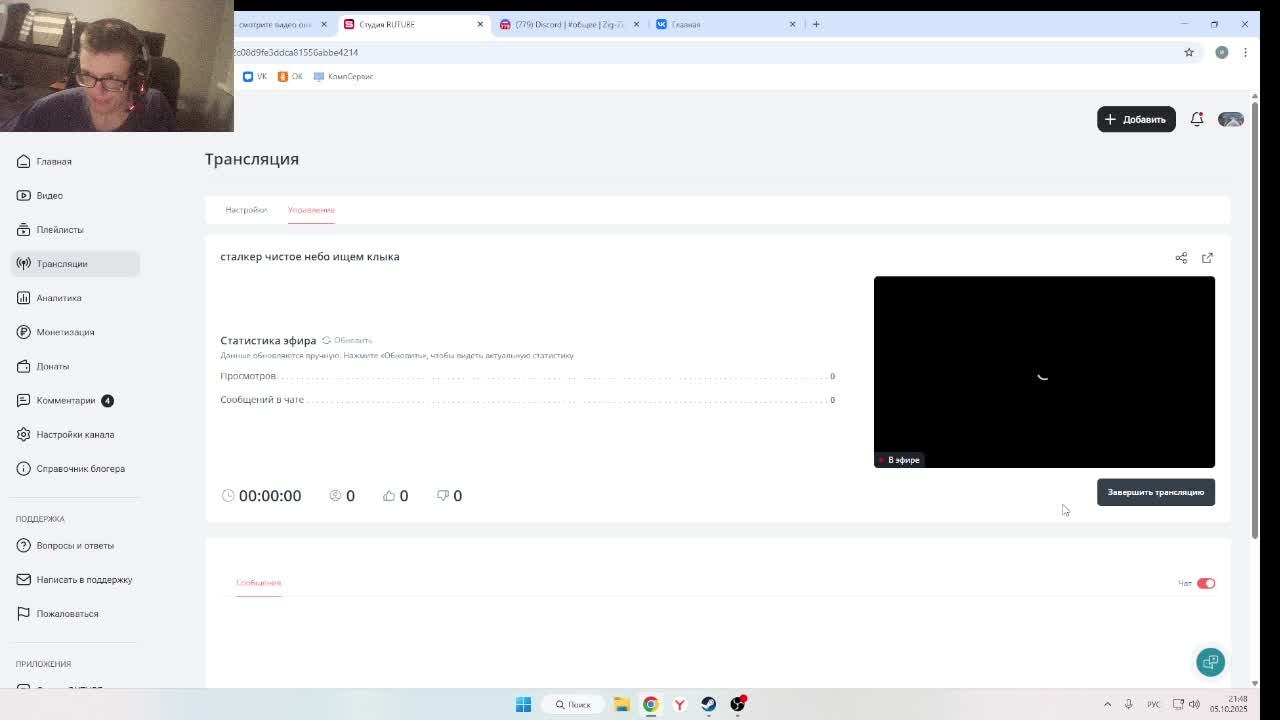Go to Комментарии in the sidebar
Viewport: 1280px width, 720px height.
[66, 400]
